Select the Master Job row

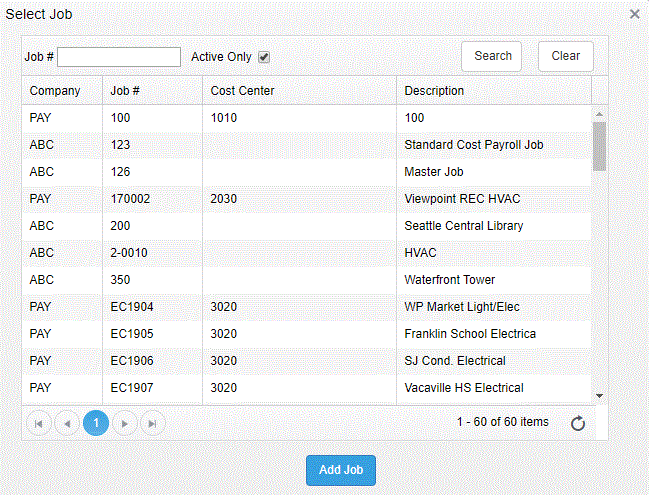[306, 172]
